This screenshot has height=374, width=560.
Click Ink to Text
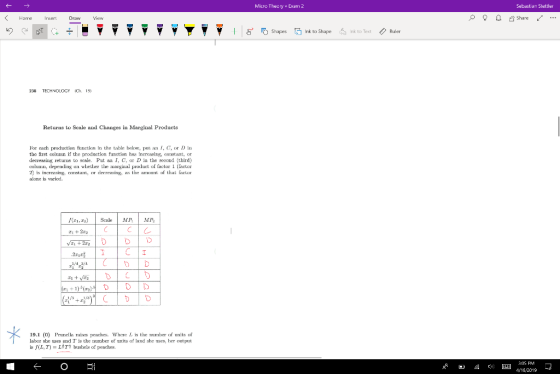355,31
